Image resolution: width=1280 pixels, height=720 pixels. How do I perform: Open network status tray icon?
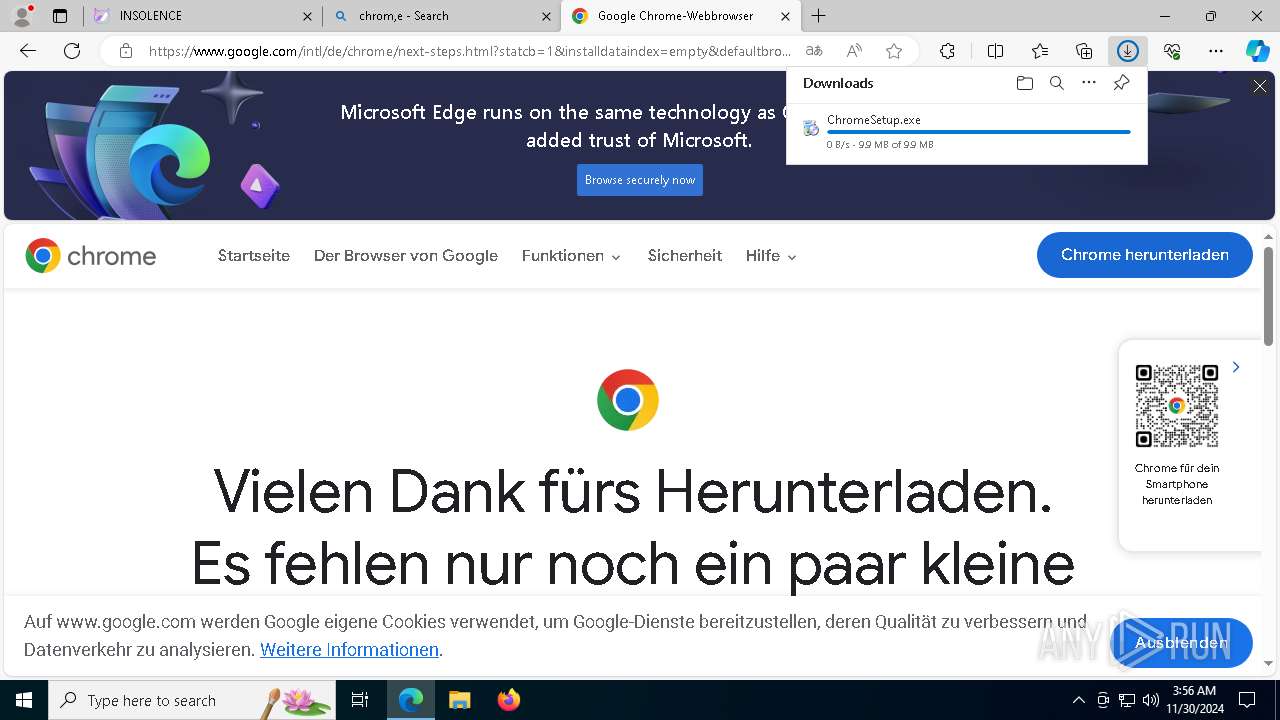[1127, 700]
